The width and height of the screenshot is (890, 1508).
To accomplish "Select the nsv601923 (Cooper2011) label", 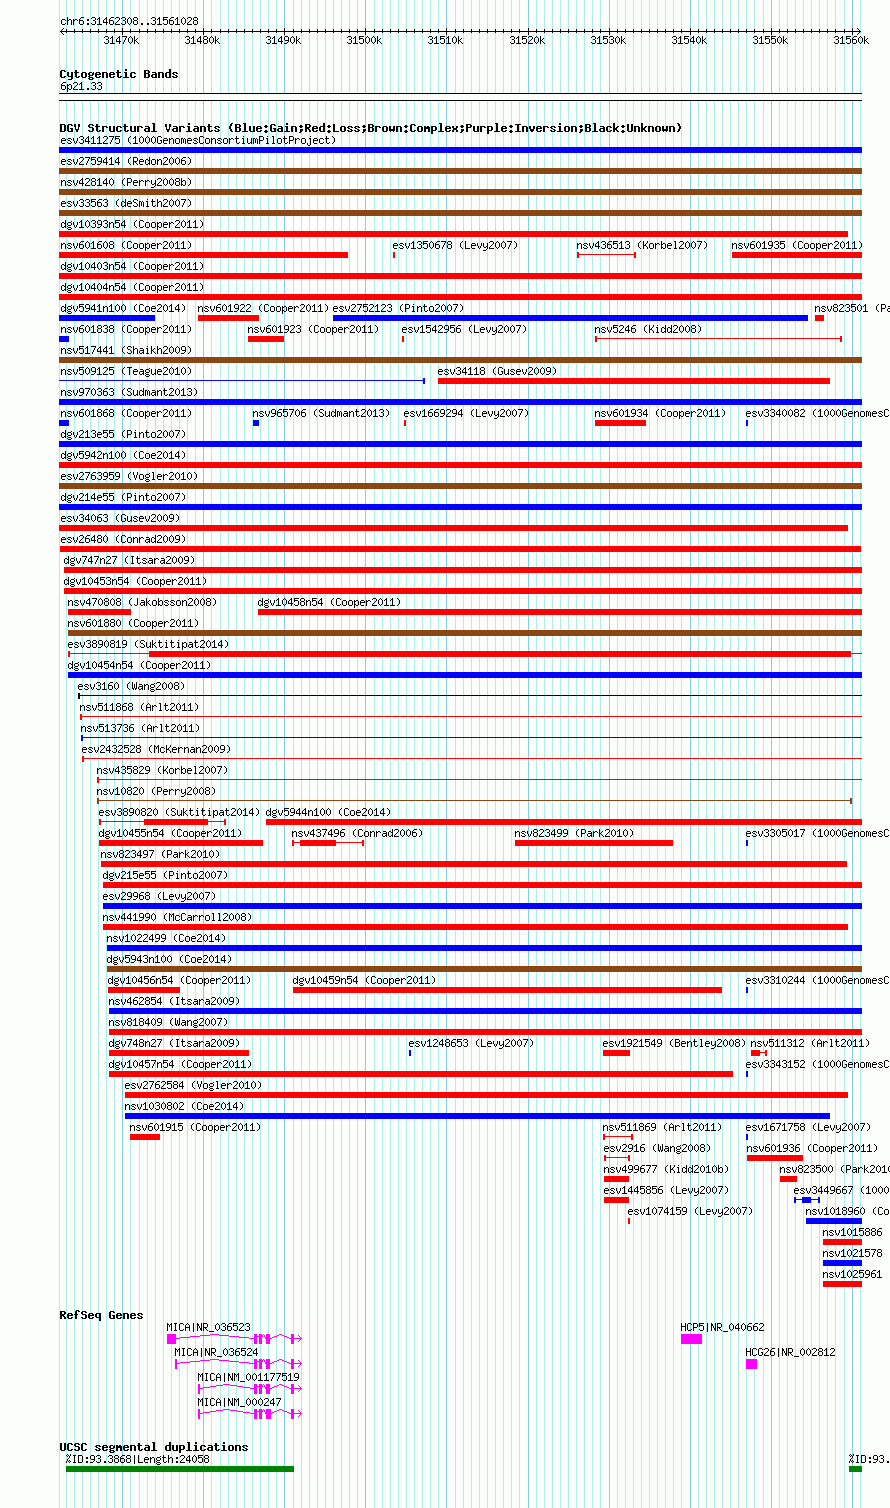I will tap(313, 329).
